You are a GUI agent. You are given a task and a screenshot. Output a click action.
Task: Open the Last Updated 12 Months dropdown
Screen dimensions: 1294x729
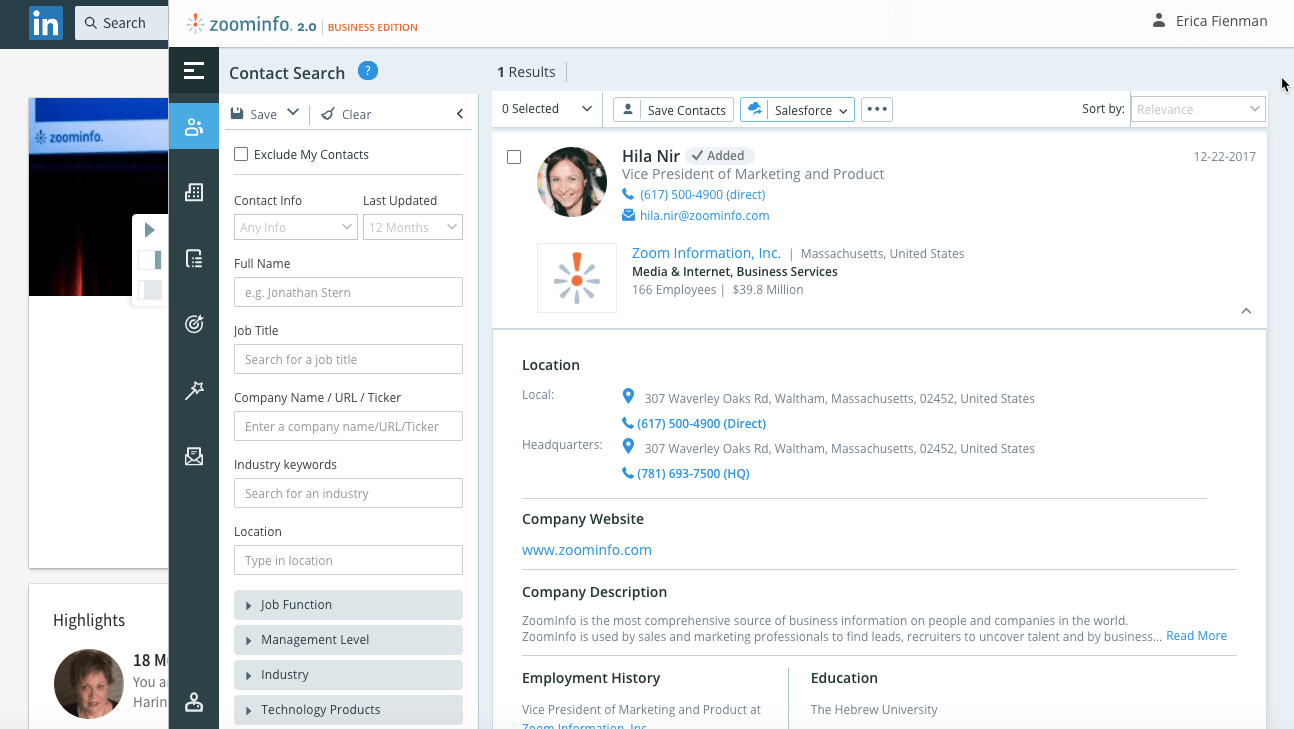[412, 228]
